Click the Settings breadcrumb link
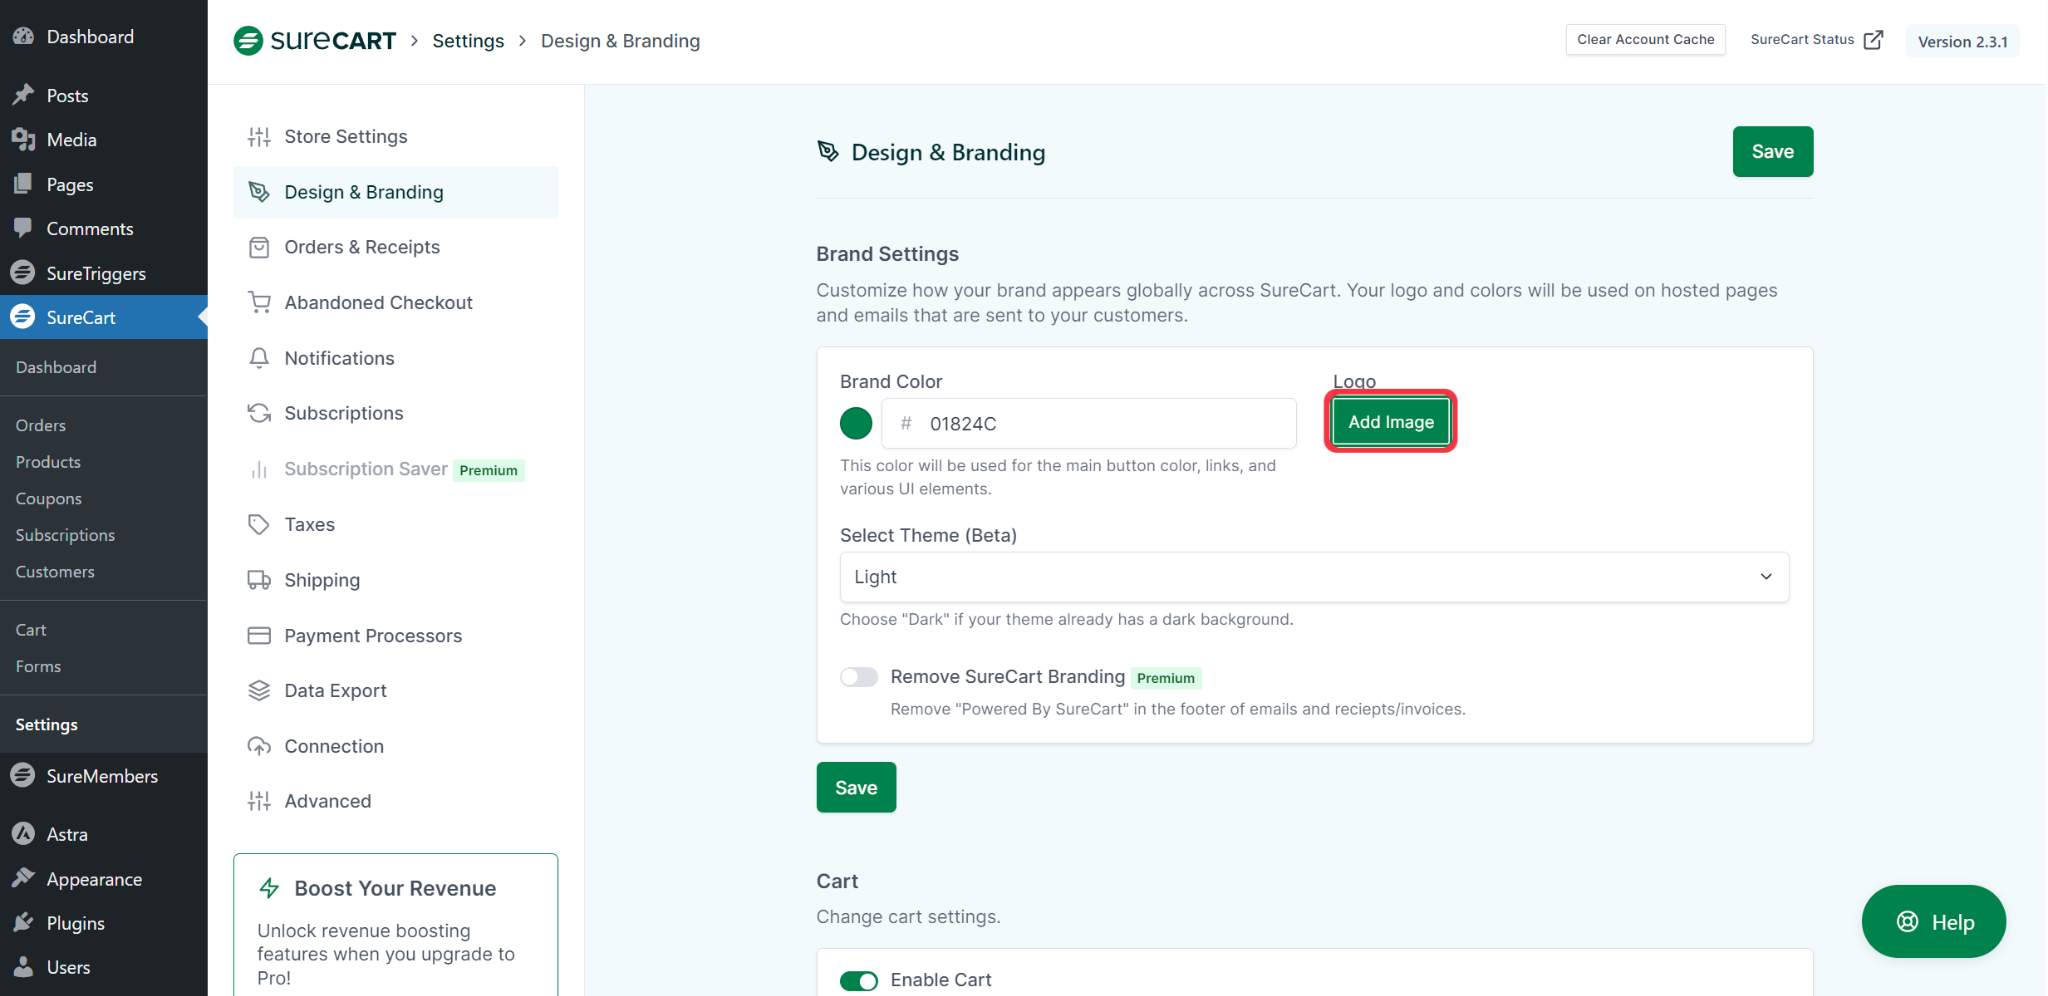The height and width of the screenshot is (996, 2048). pos(468,41)
